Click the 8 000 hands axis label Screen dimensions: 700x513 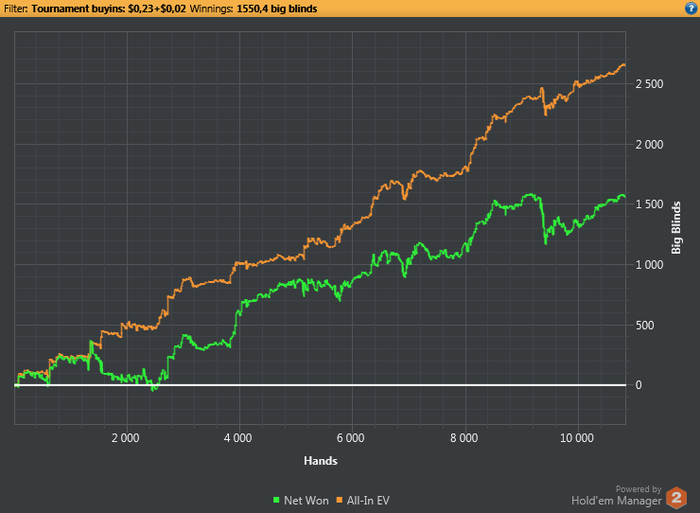coord(464,438)
